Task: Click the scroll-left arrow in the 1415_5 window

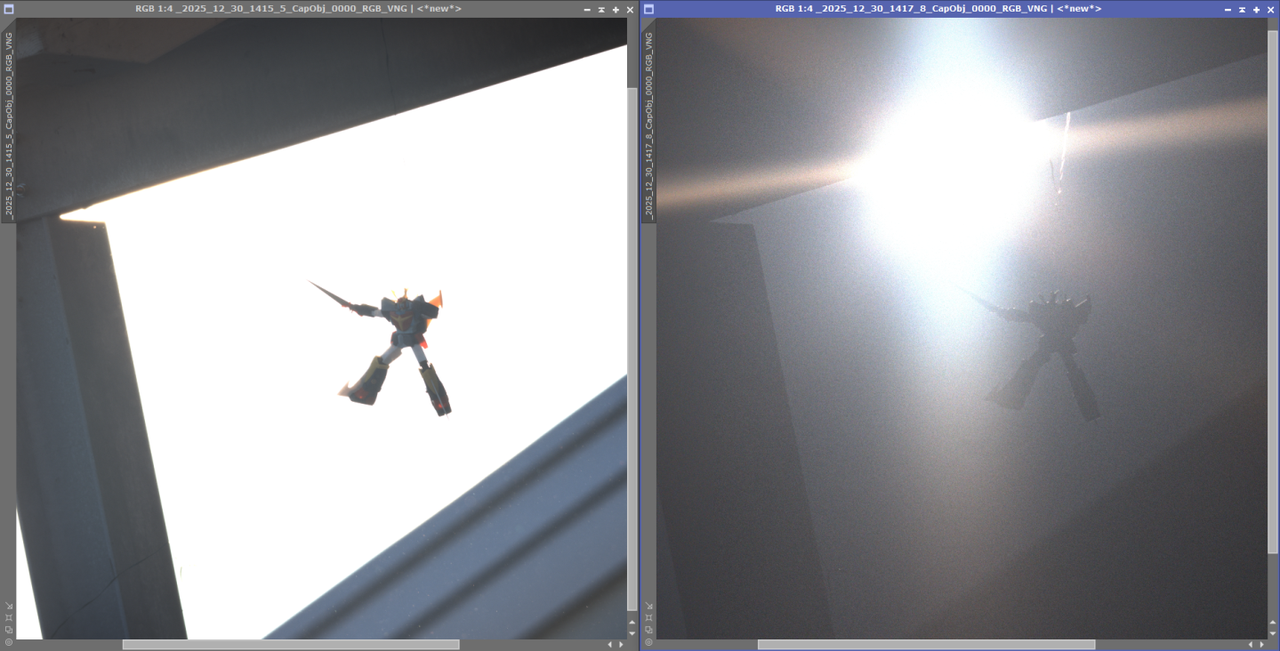Action: click(x=610, y=645)
